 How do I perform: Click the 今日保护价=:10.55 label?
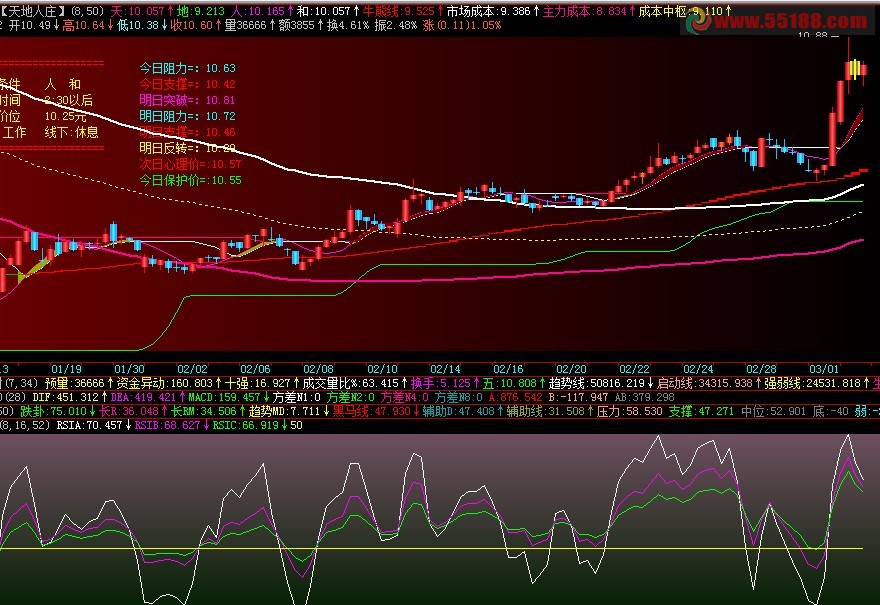click(x=190, y=180)
